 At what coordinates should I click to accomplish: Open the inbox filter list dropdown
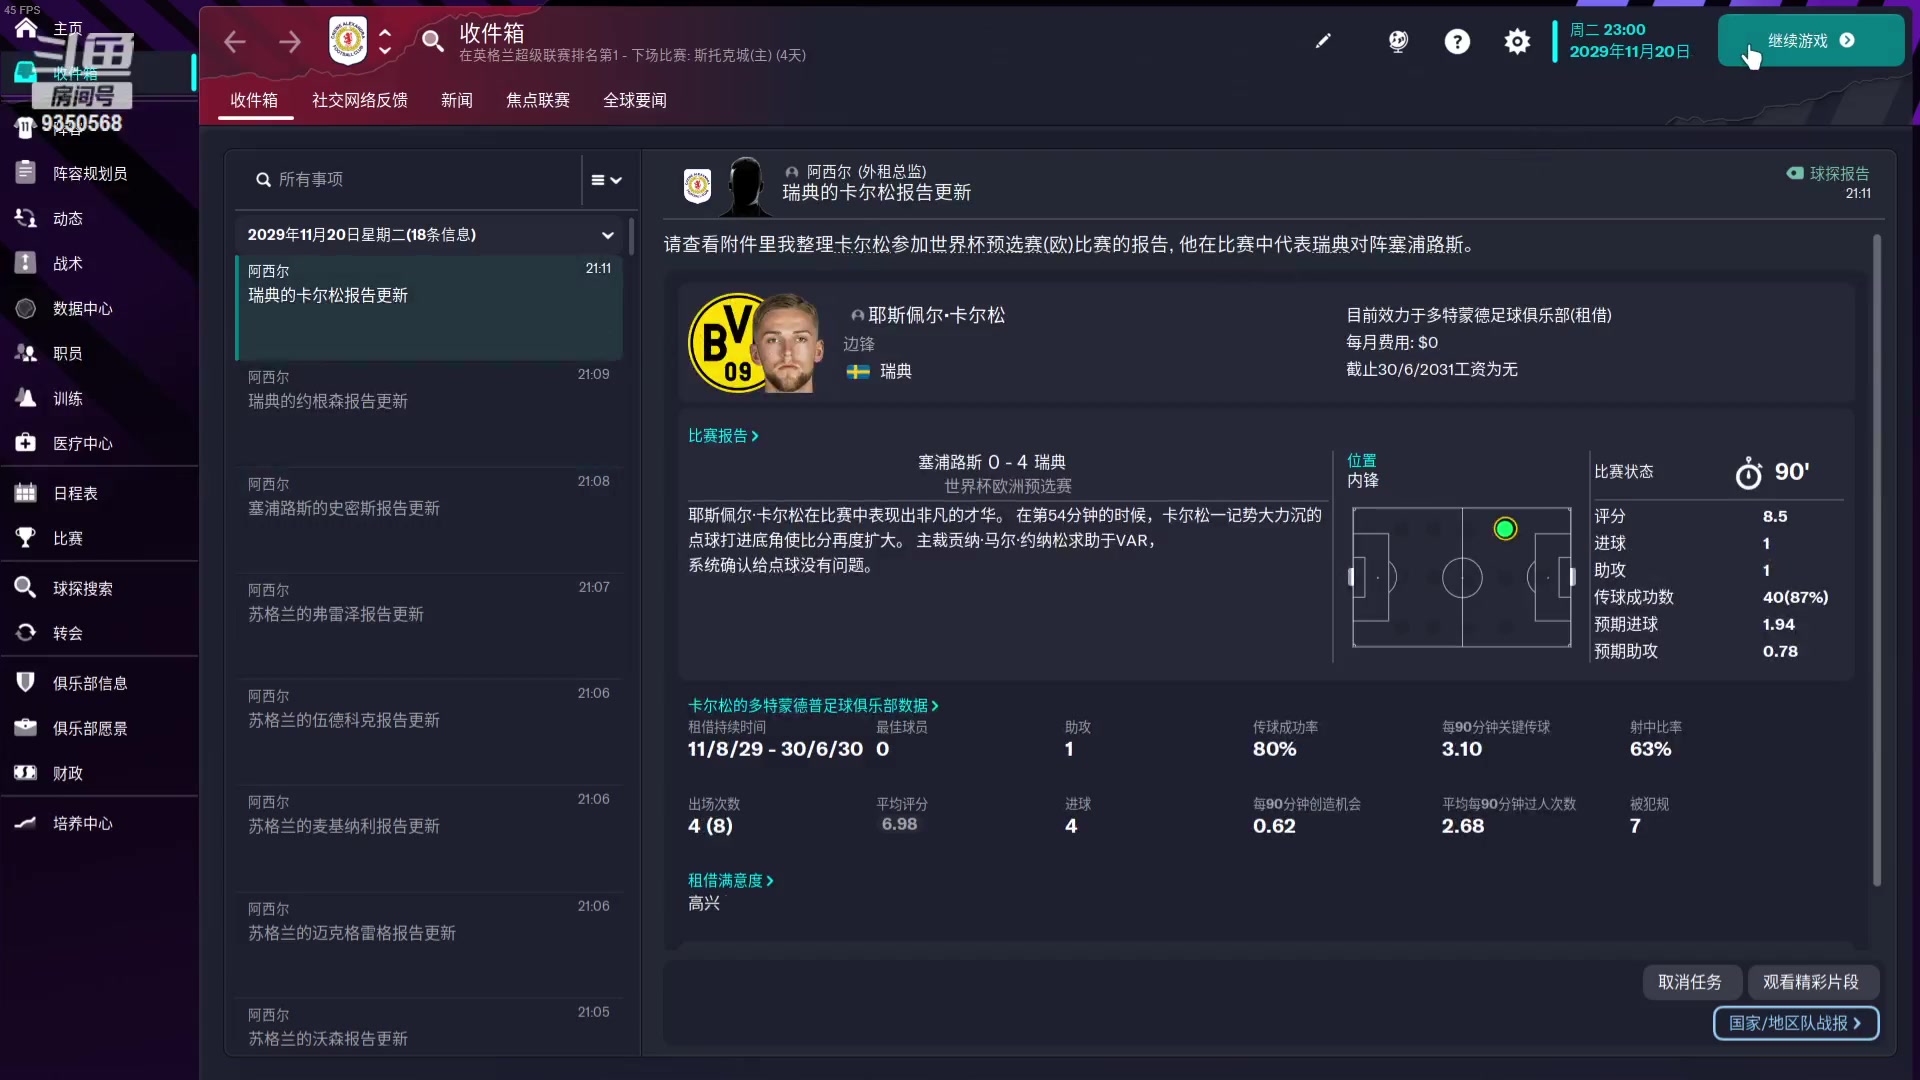606,180
